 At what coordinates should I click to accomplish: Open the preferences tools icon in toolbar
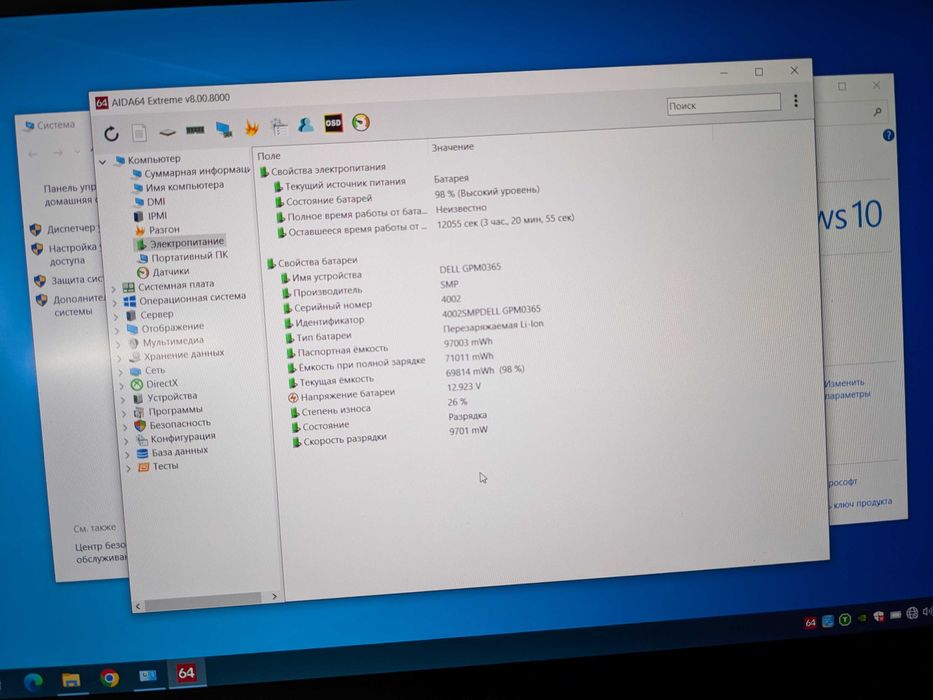[278, 126]
